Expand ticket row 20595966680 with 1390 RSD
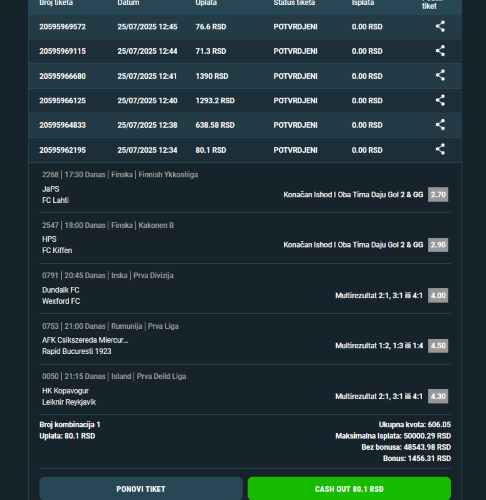This screenshot has width=486, height=500. pyautogui.click(x=245, y=76)
